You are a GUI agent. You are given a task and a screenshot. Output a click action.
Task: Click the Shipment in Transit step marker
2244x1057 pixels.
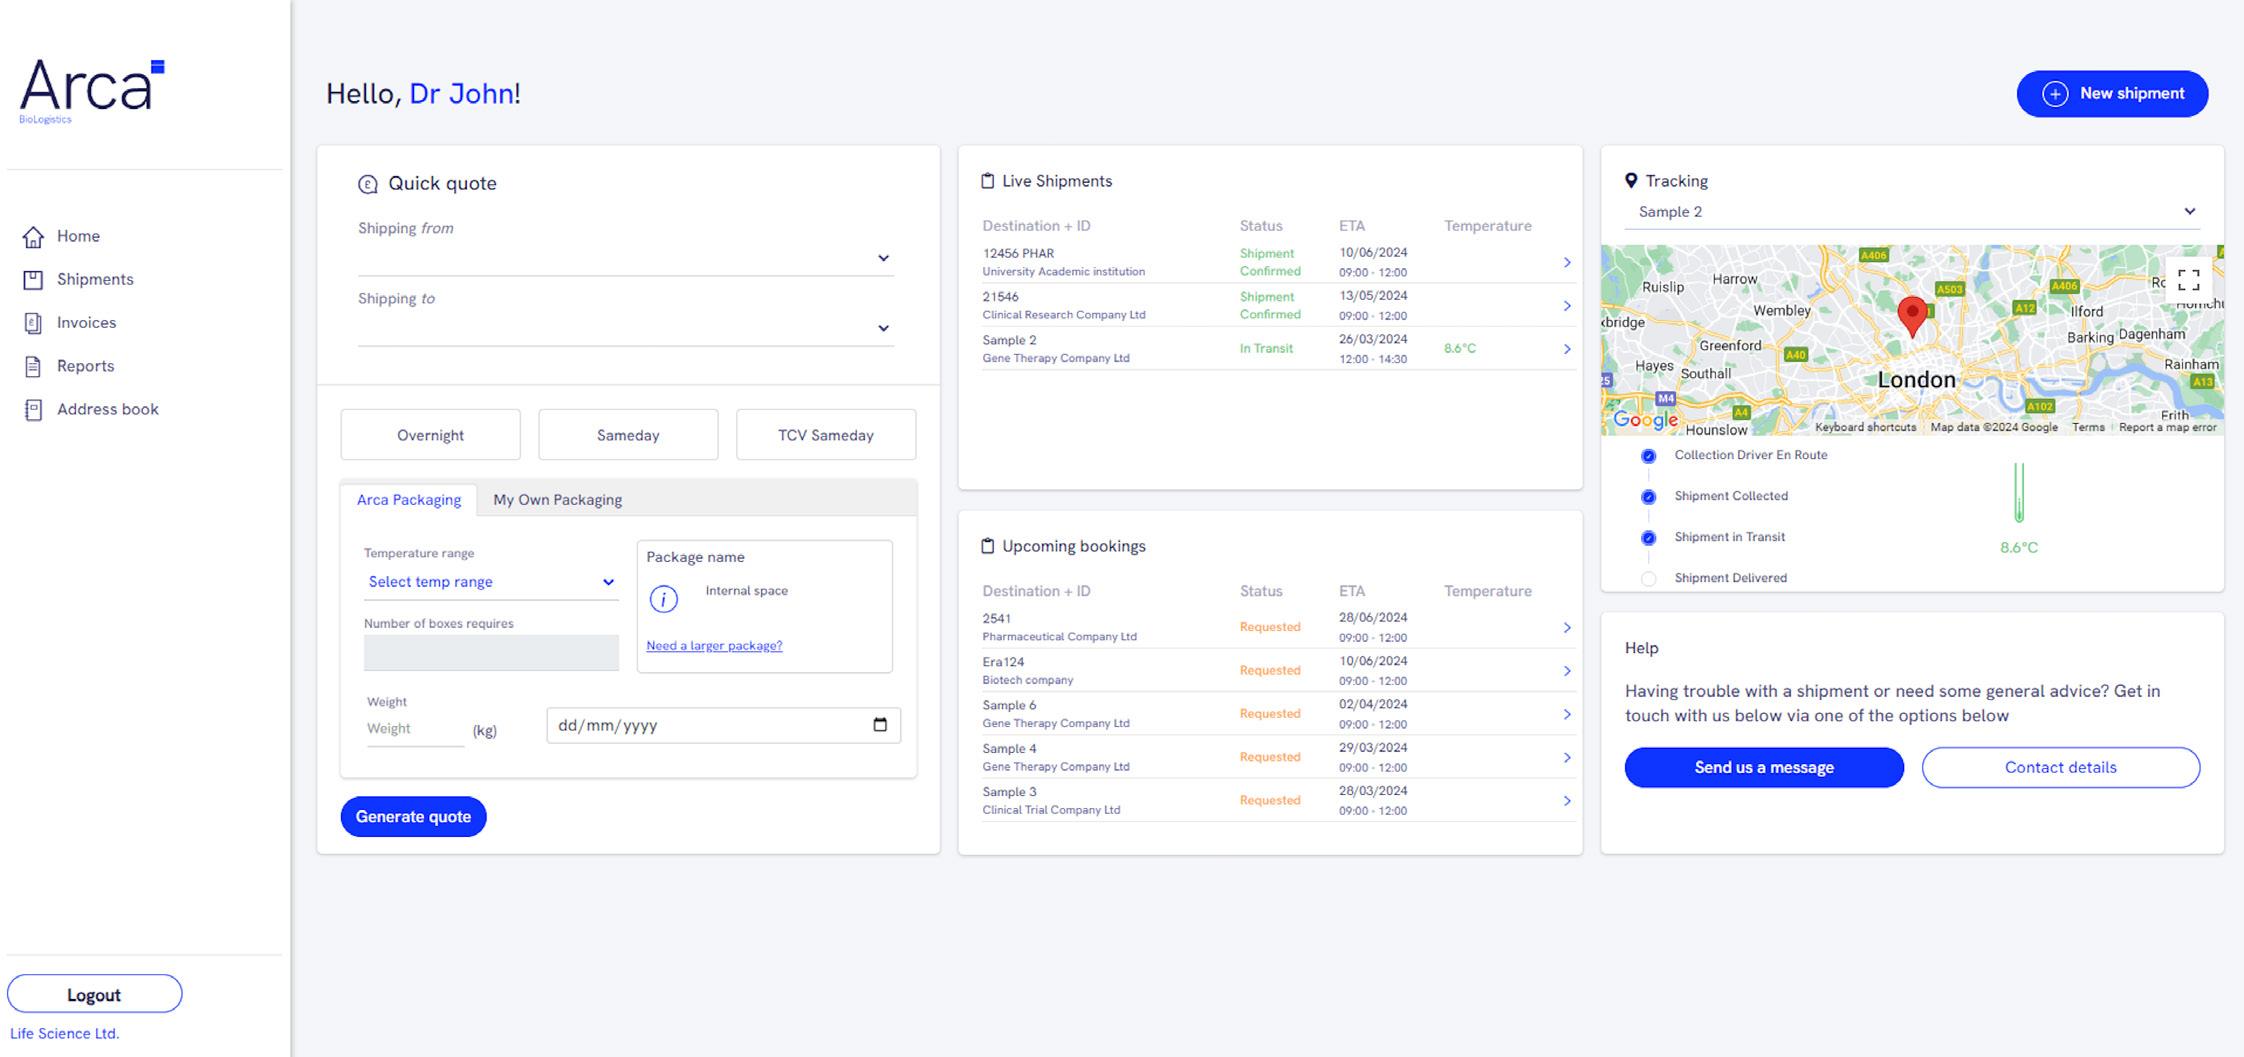(x=1649, y=538)
